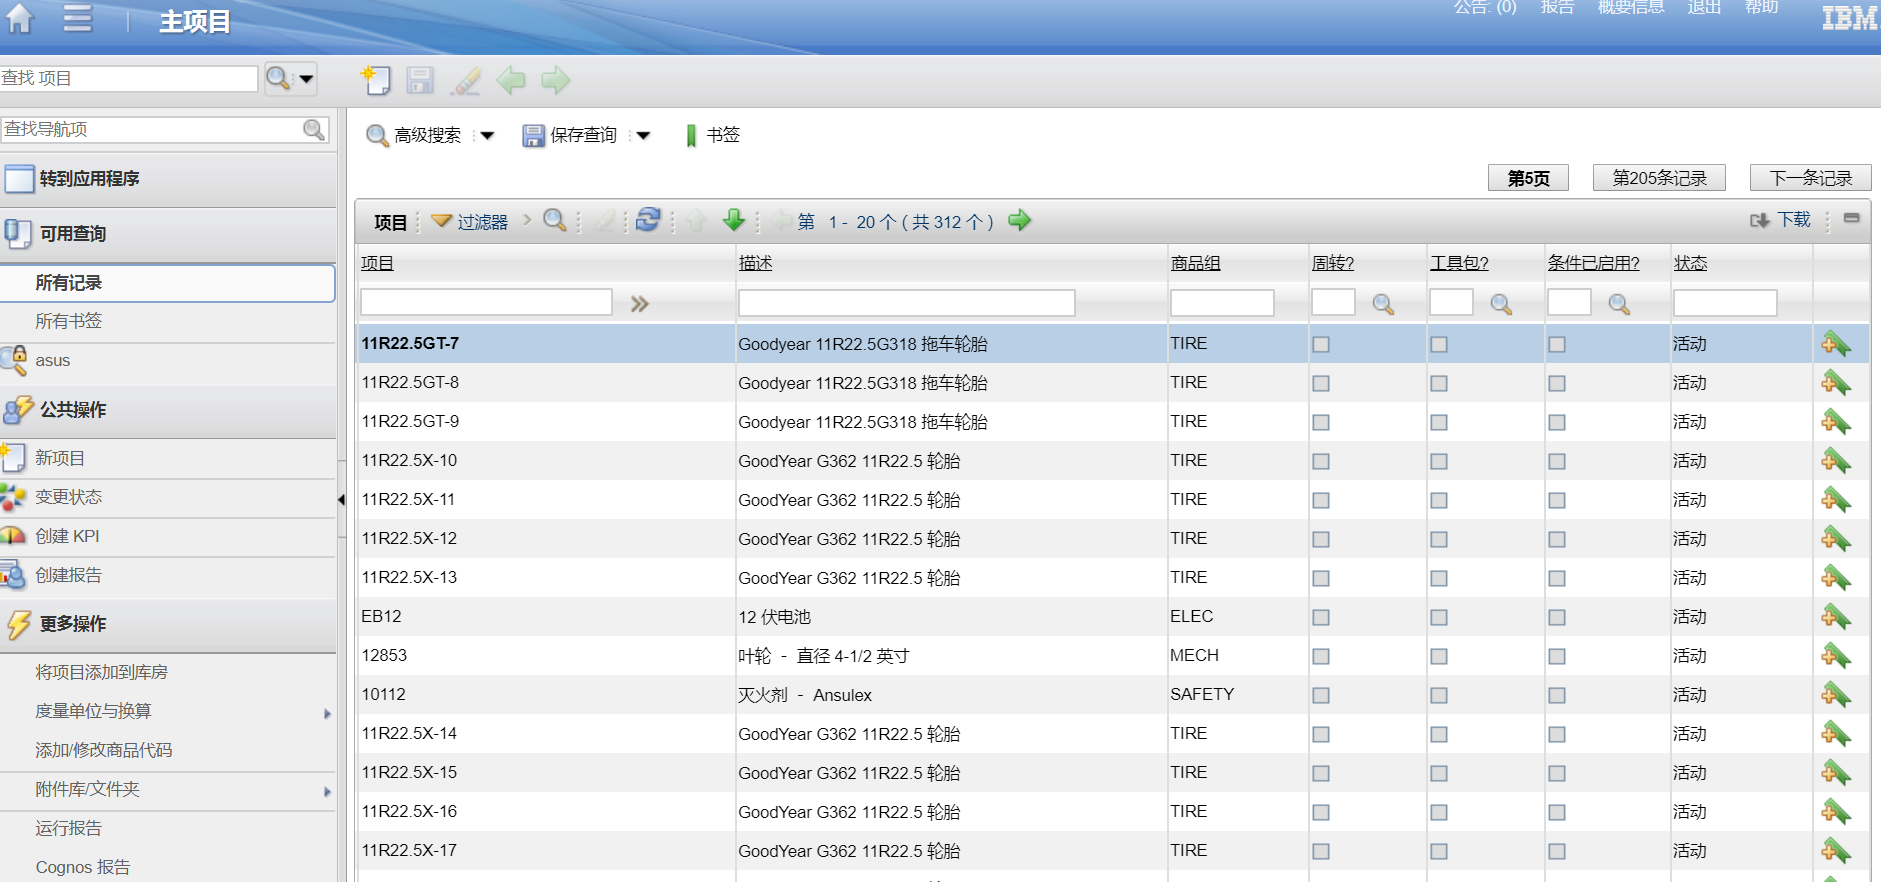The width and height of the screenshot is (1881, 882).
Task: Click the 查找 项目 search field
Action: tap(129, 78)
